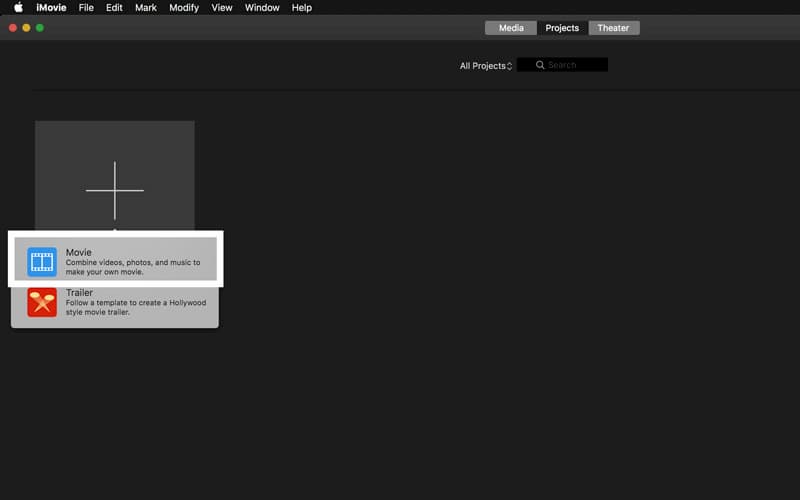The height and width of the screenshot is (500, 800).
Task: Open the Help menu
Action: (302, 8)
